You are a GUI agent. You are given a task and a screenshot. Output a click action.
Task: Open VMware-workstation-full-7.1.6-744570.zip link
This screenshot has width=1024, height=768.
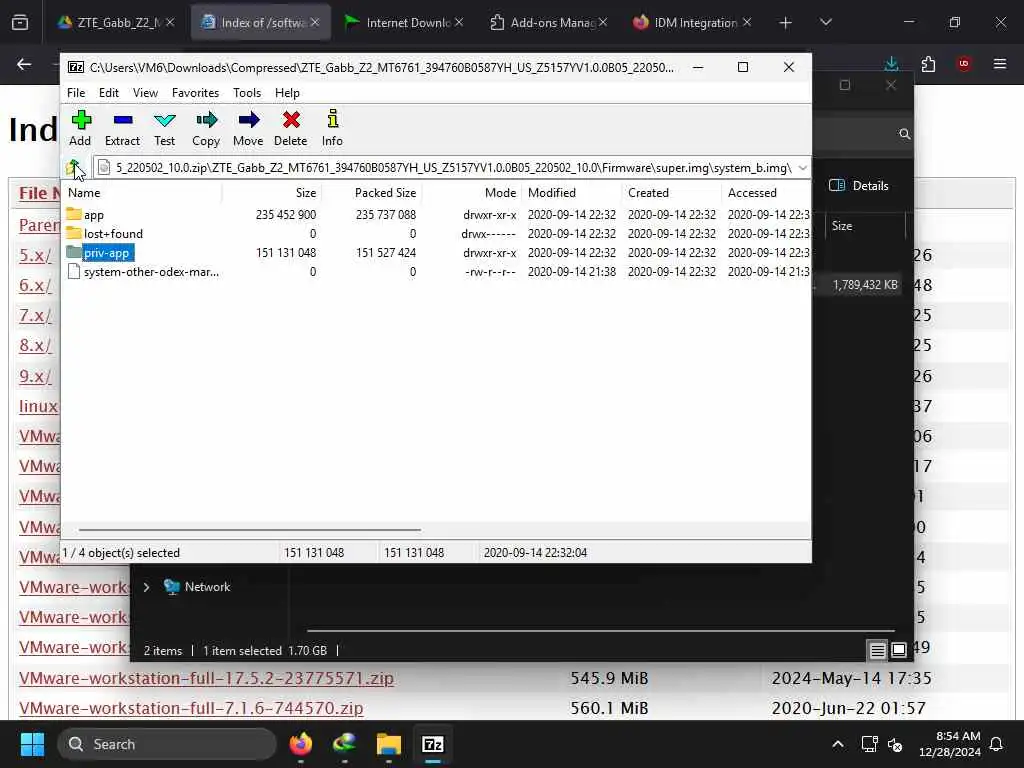click(x=191, y=708)
